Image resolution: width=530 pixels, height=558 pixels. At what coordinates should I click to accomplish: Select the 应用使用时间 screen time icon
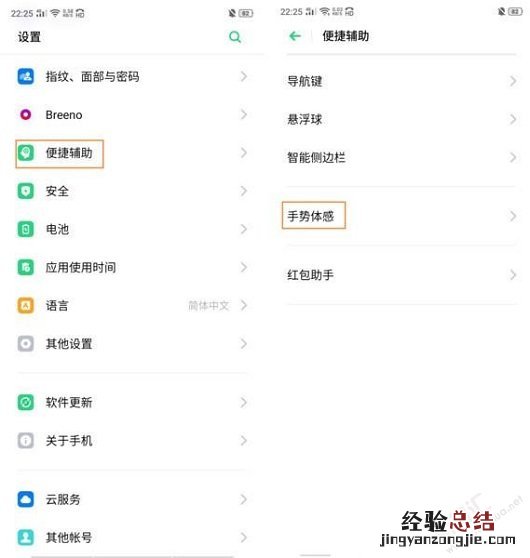[26, 267]
